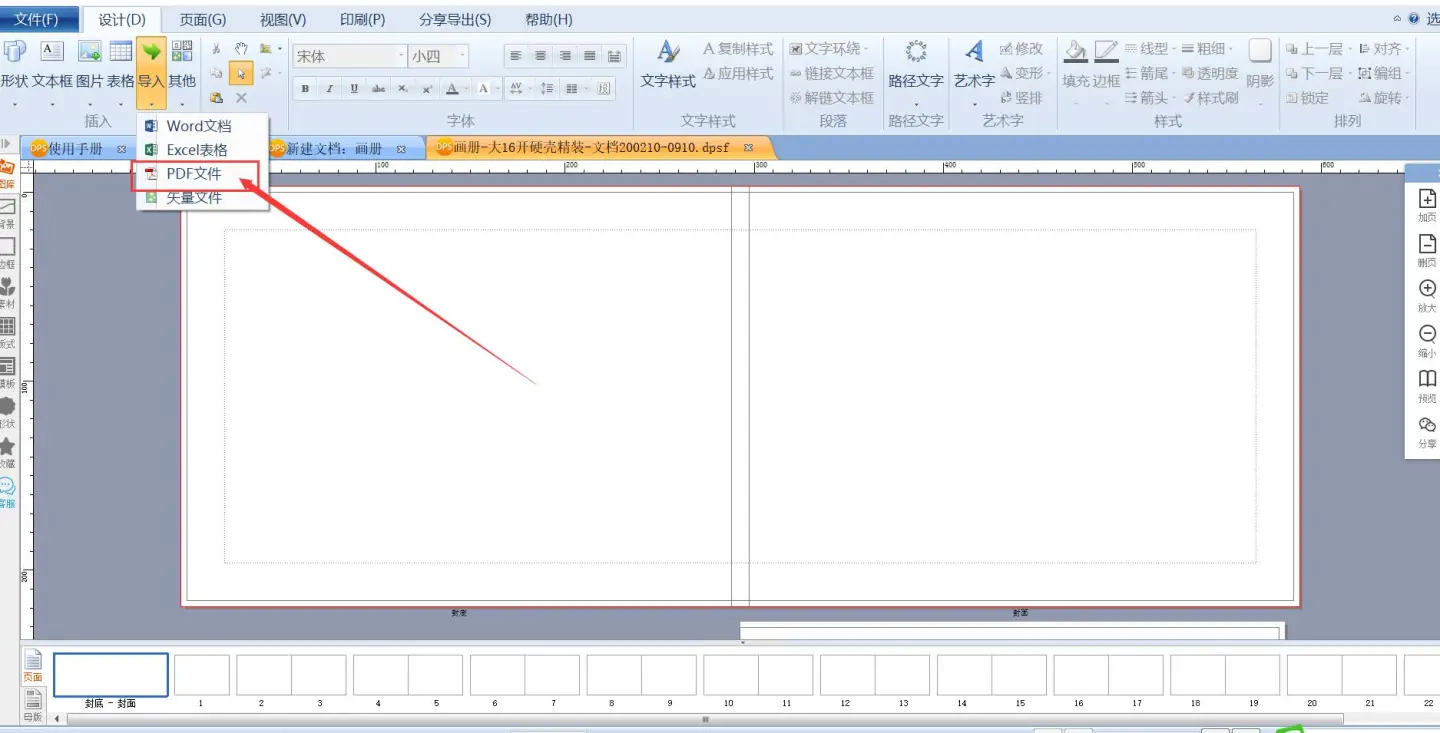Screen dimensions: 1440x733
Task: Open 文字样式 text styles
Action: click(x=668, y=64)
